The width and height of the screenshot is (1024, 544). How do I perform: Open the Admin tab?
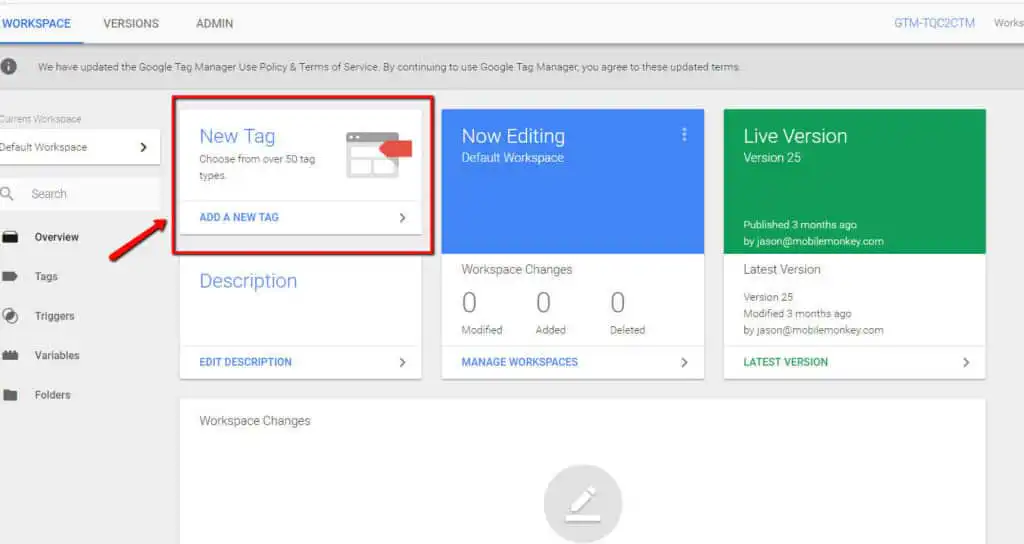click(214, 24)
